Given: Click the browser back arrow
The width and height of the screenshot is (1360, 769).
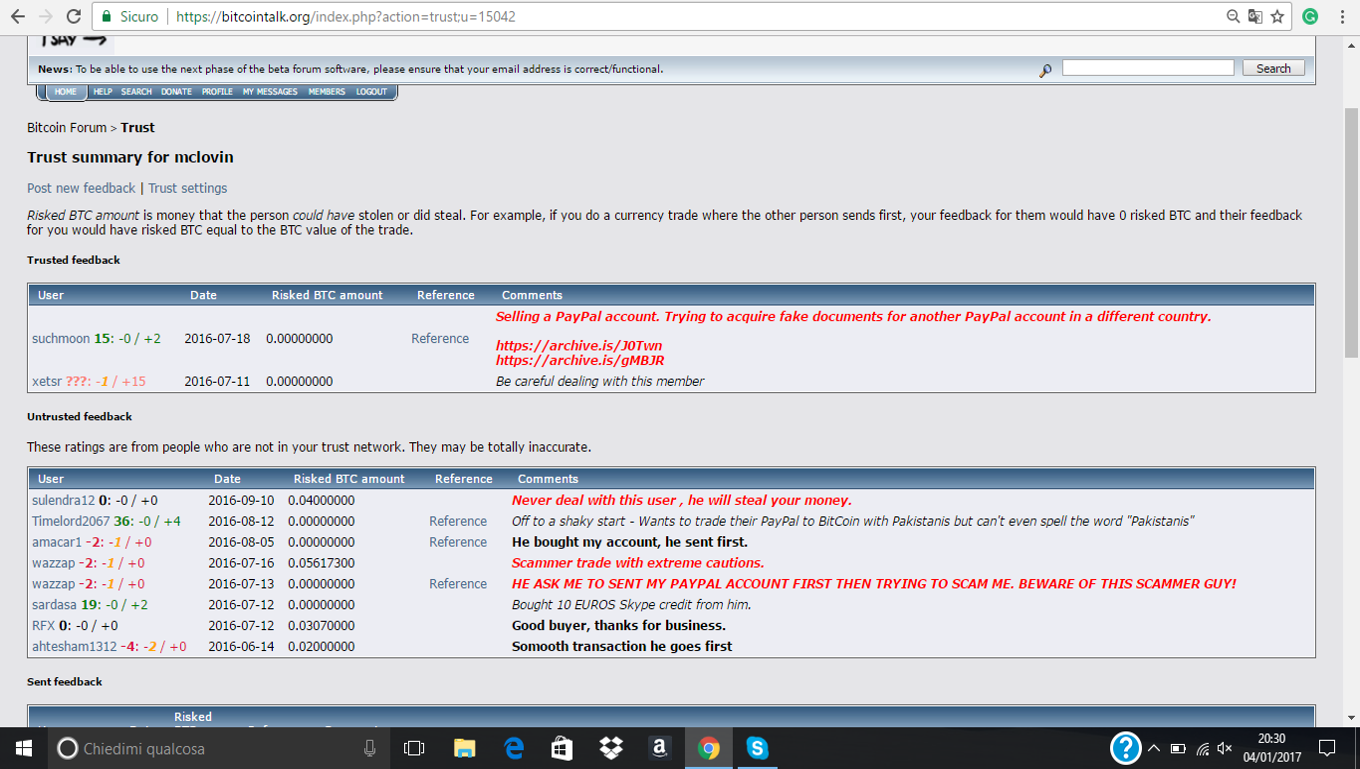Looking at the screenshot, I should point(17,16).
